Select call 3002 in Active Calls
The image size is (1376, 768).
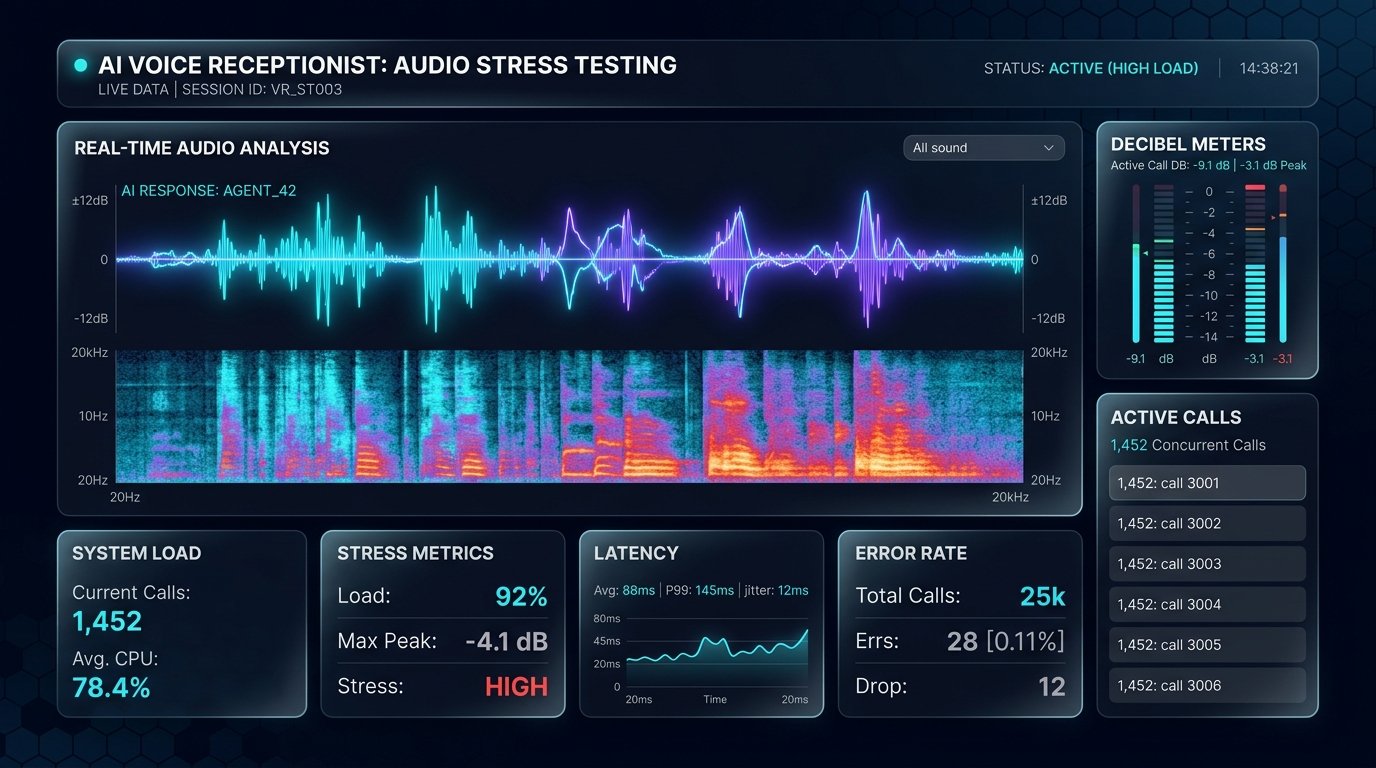coord(1207,523)
